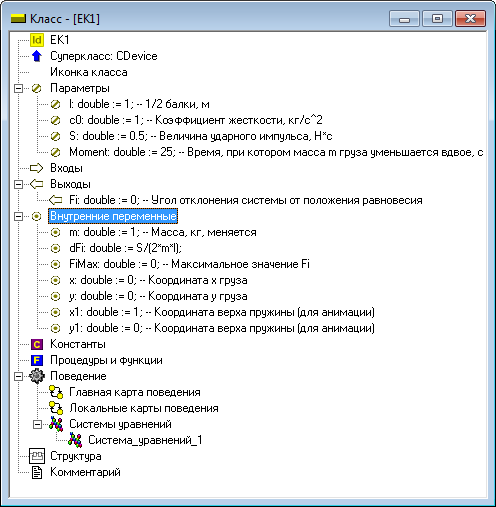Click the yellow Id icon next to EK1
Image resolution: width=496 pixels, height=507 pixels.
37,40
